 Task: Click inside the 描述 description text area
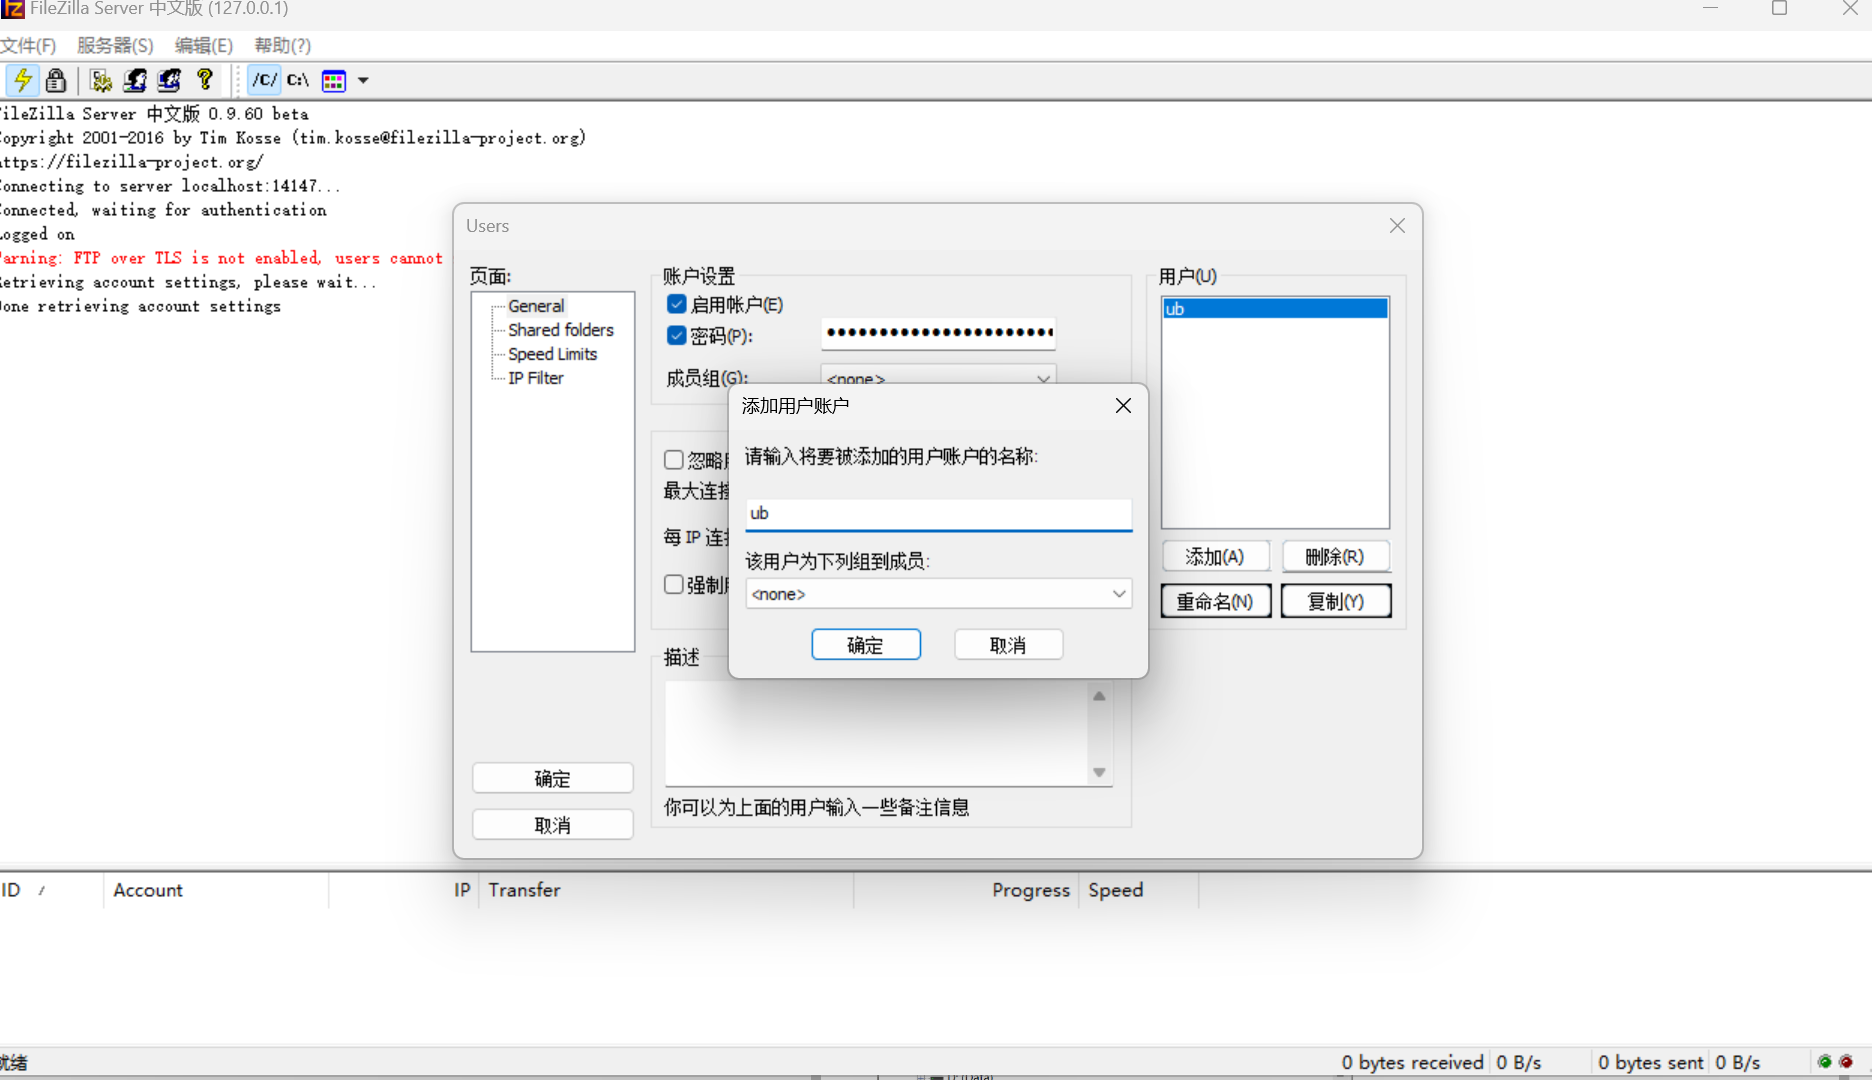(877, 733)
